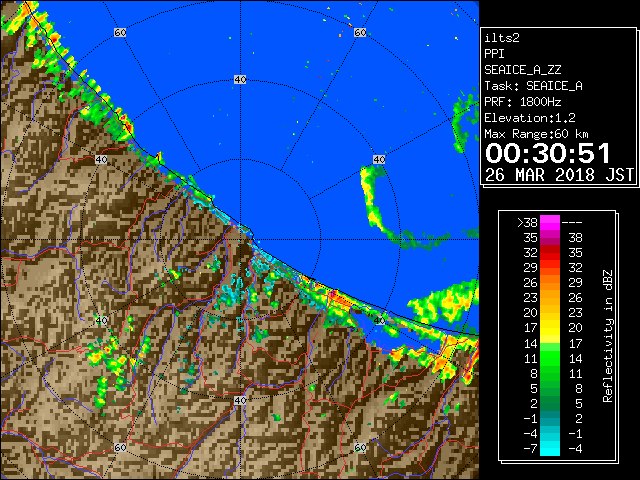Click the northwest 60 km range label
The width and height of the screenshot is (640, 480).
pos(120,32)
